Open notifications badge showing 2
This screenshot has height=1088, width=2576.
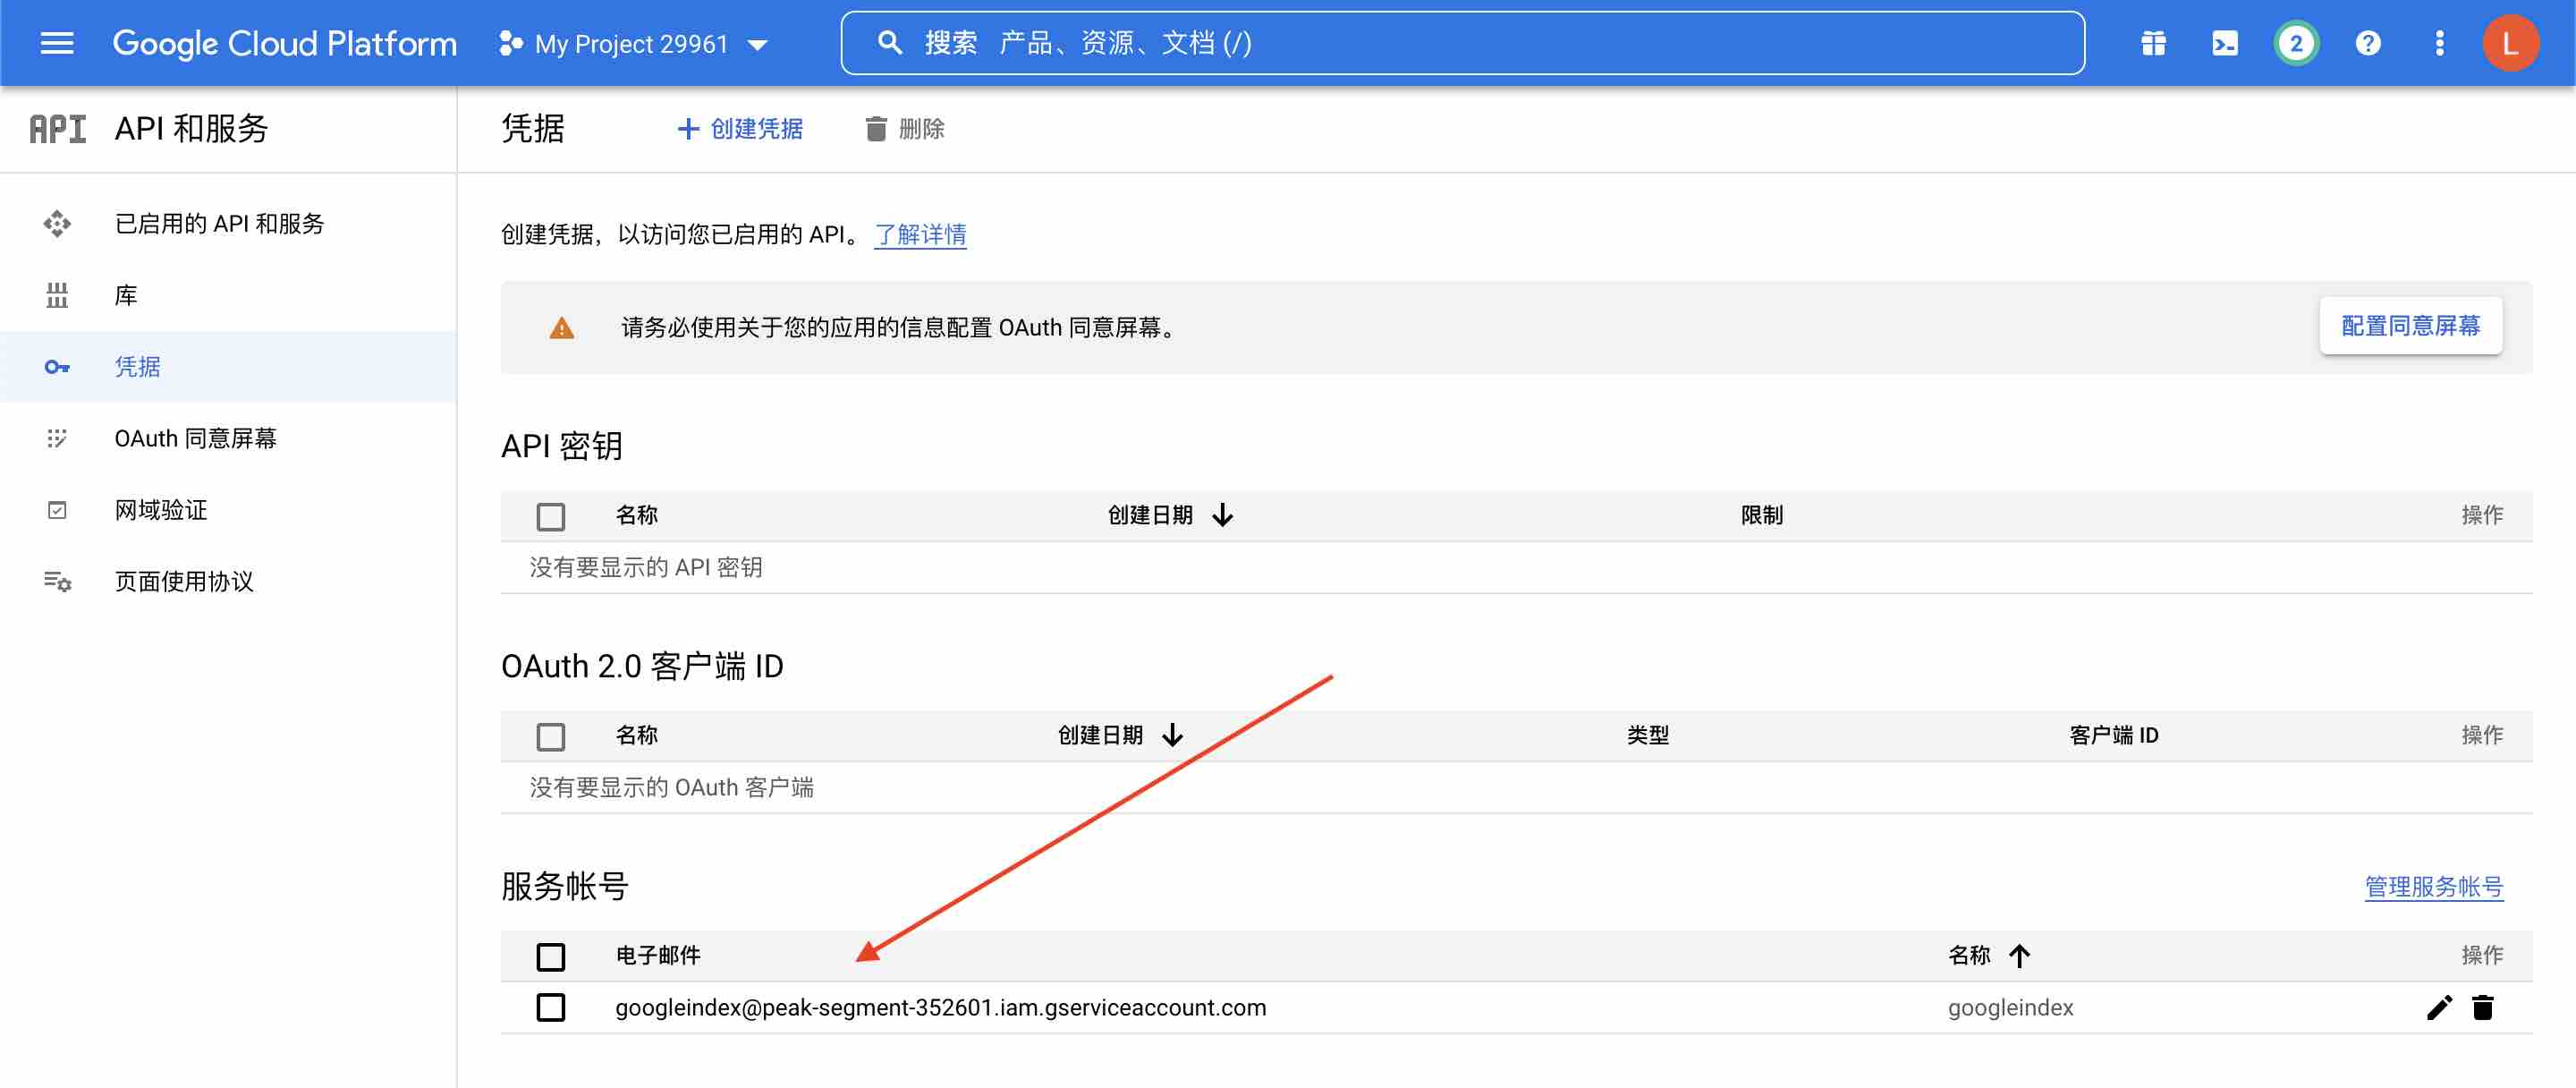click(2295, 43)
